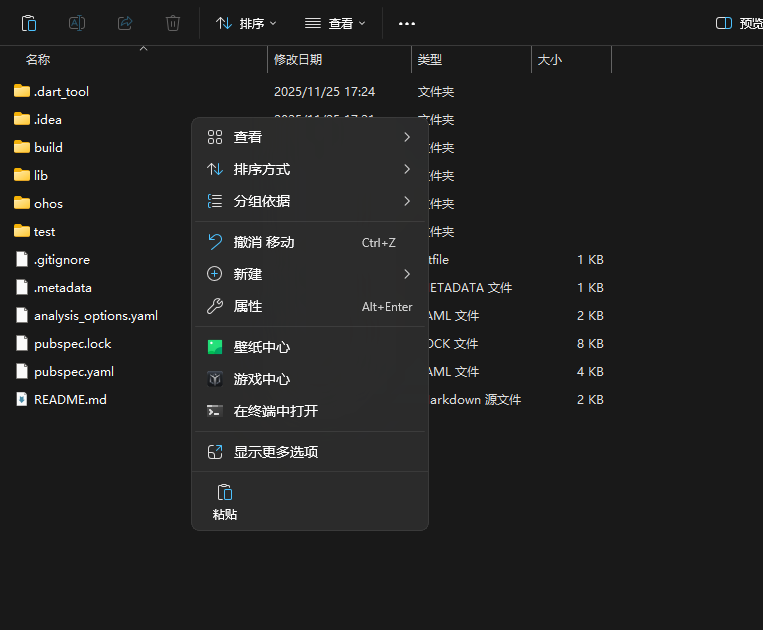Expand the 新建 submenu in the context menu

pos(310,274)
